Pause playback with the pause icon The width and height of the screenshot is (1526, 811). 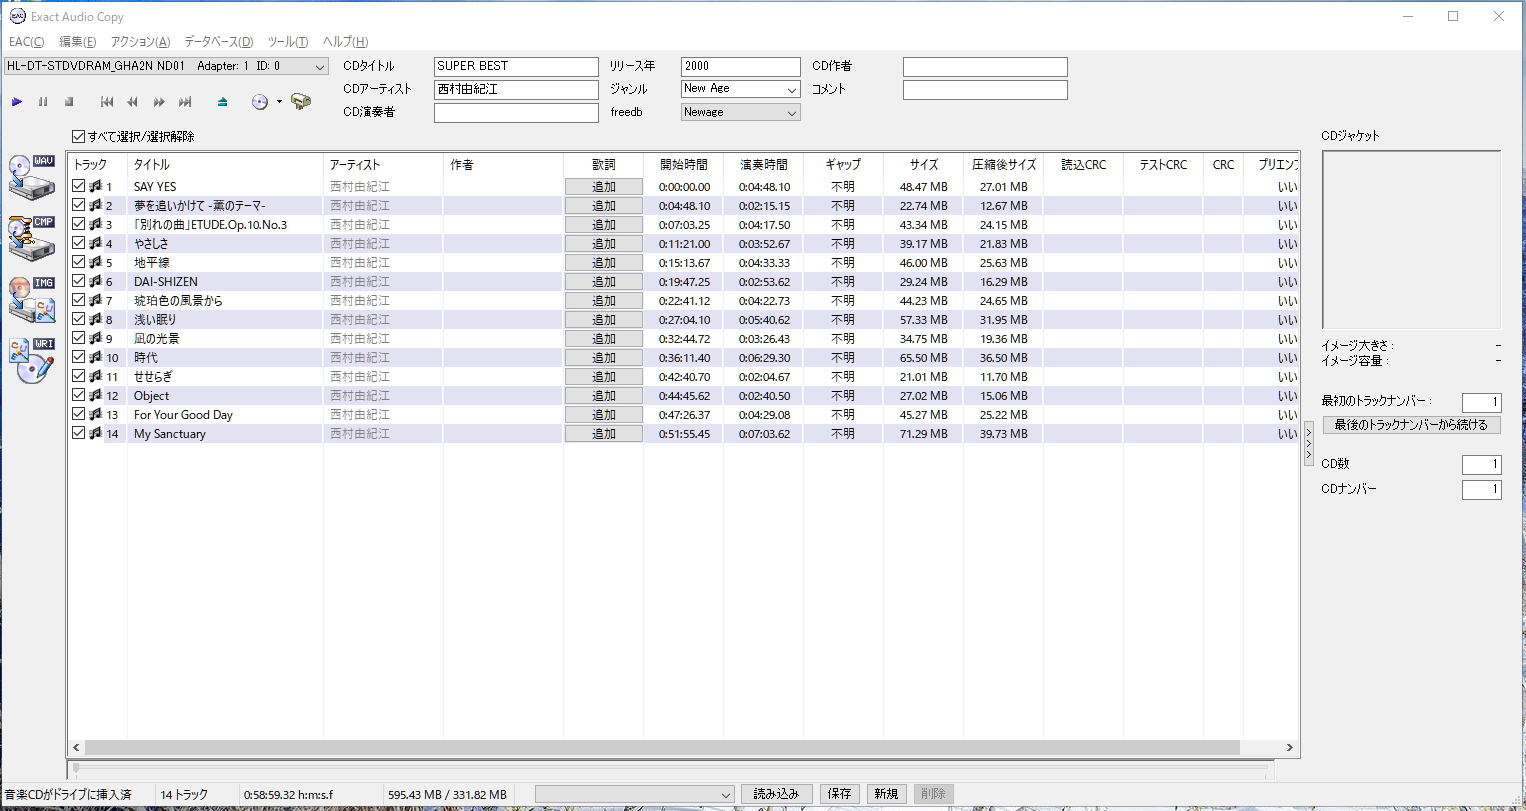(x=43, y=102)
